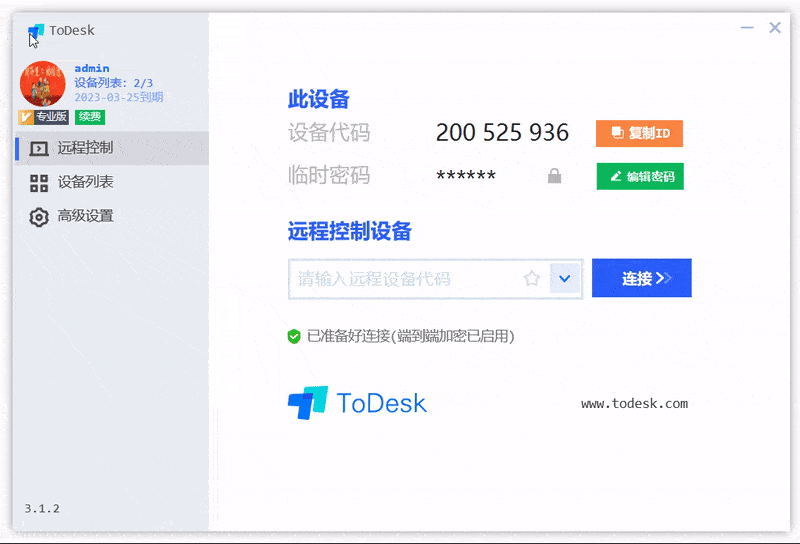Click the 已准备好连接 status text

pyautogui.click(x=411, y=336)
